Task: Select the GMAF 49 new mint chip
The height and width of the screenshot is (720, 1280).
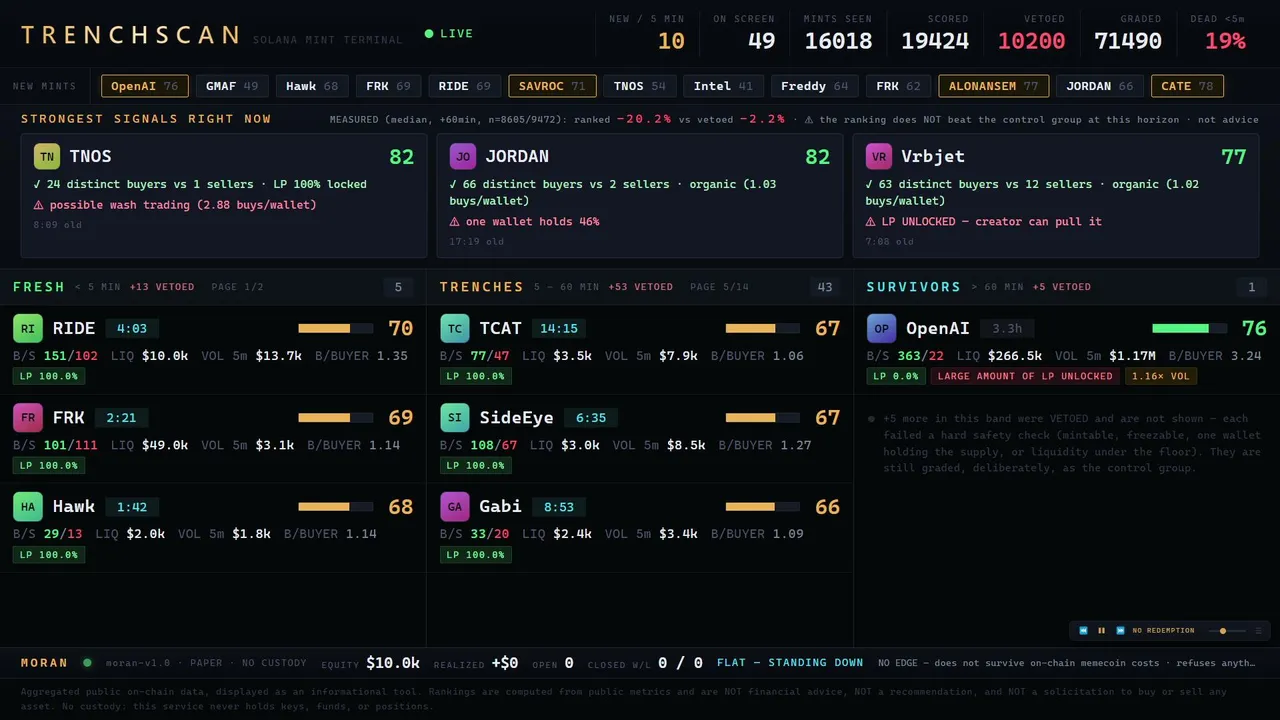Action: (232, 86)
